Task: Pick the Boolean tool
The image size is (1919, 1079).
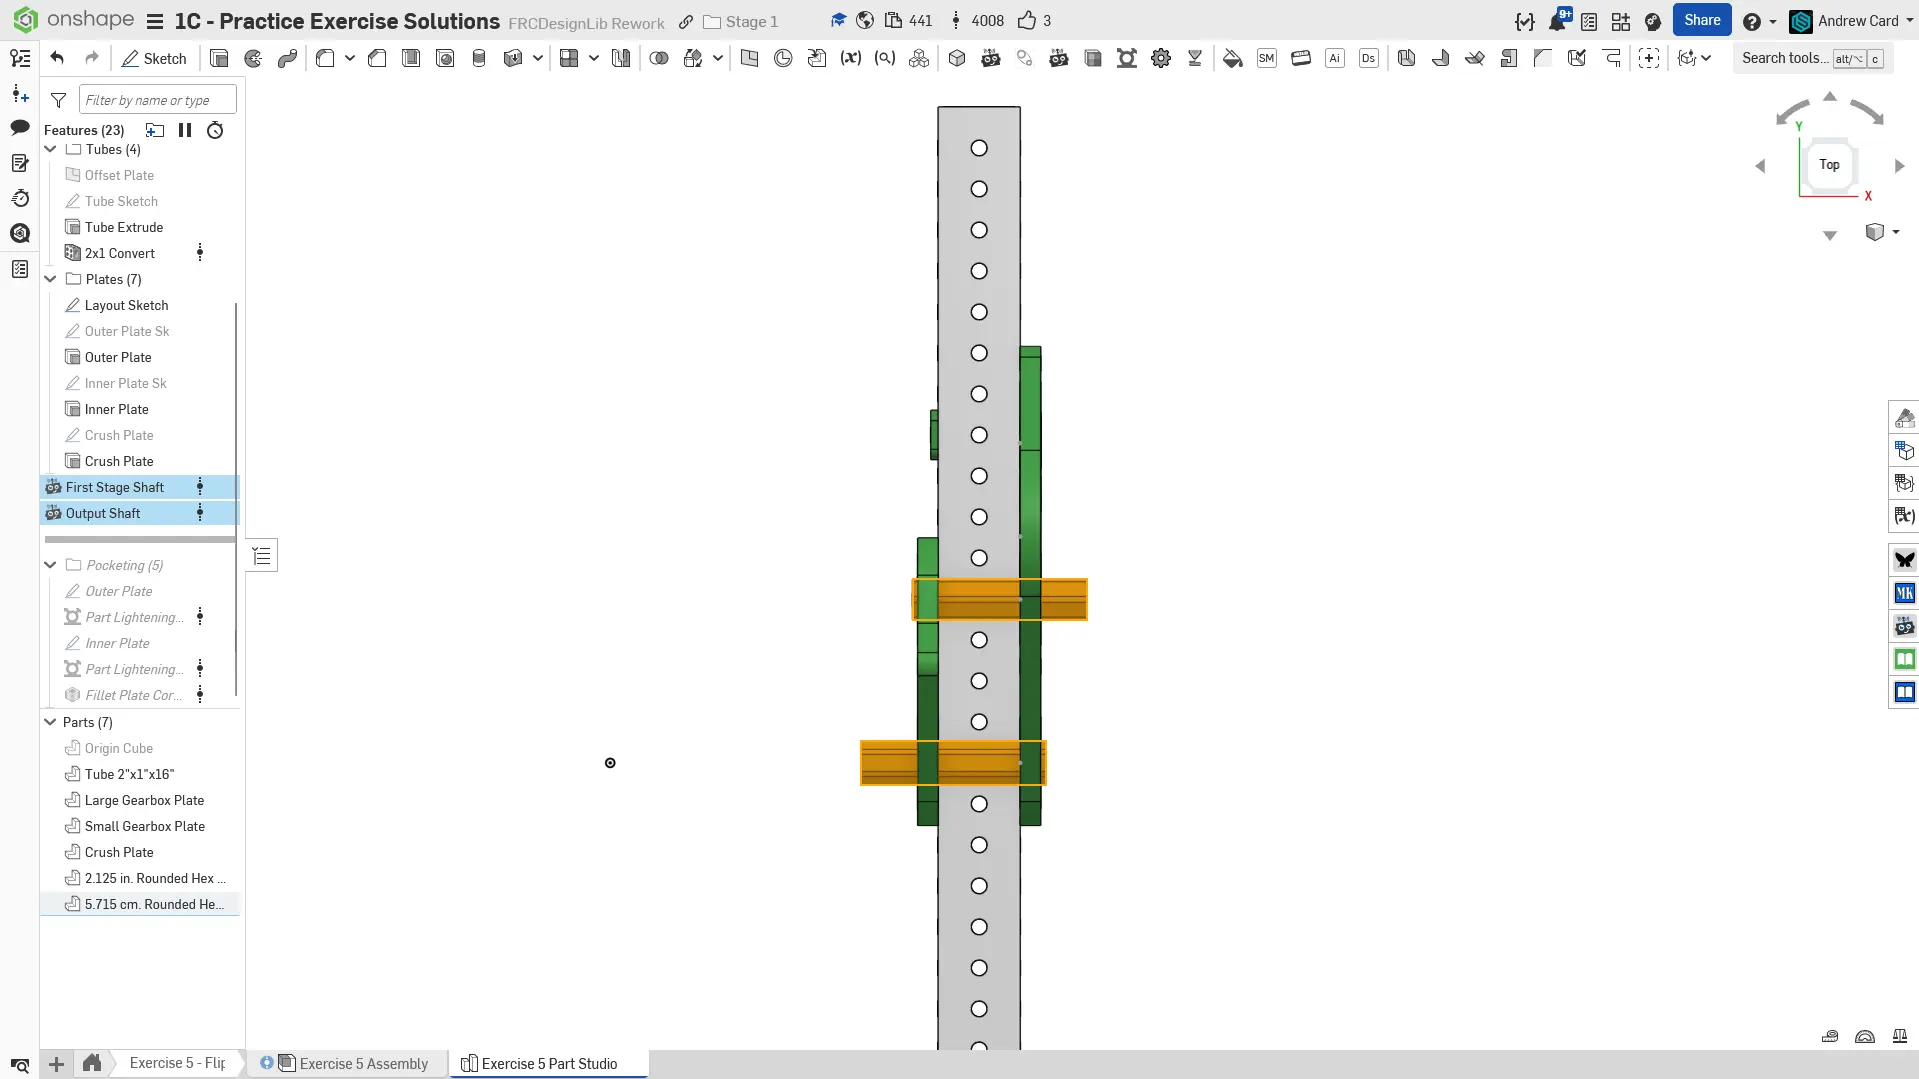Action: [x=658, y=58]
